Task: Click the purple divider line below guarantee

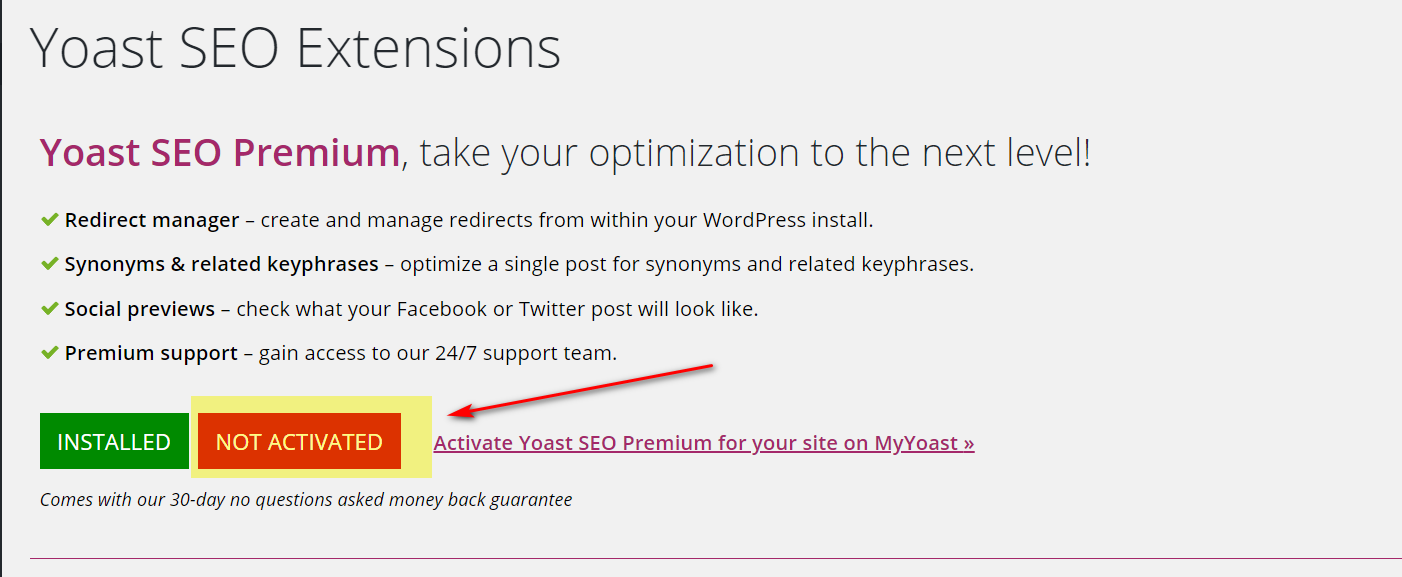Action: tap(700, 558)
